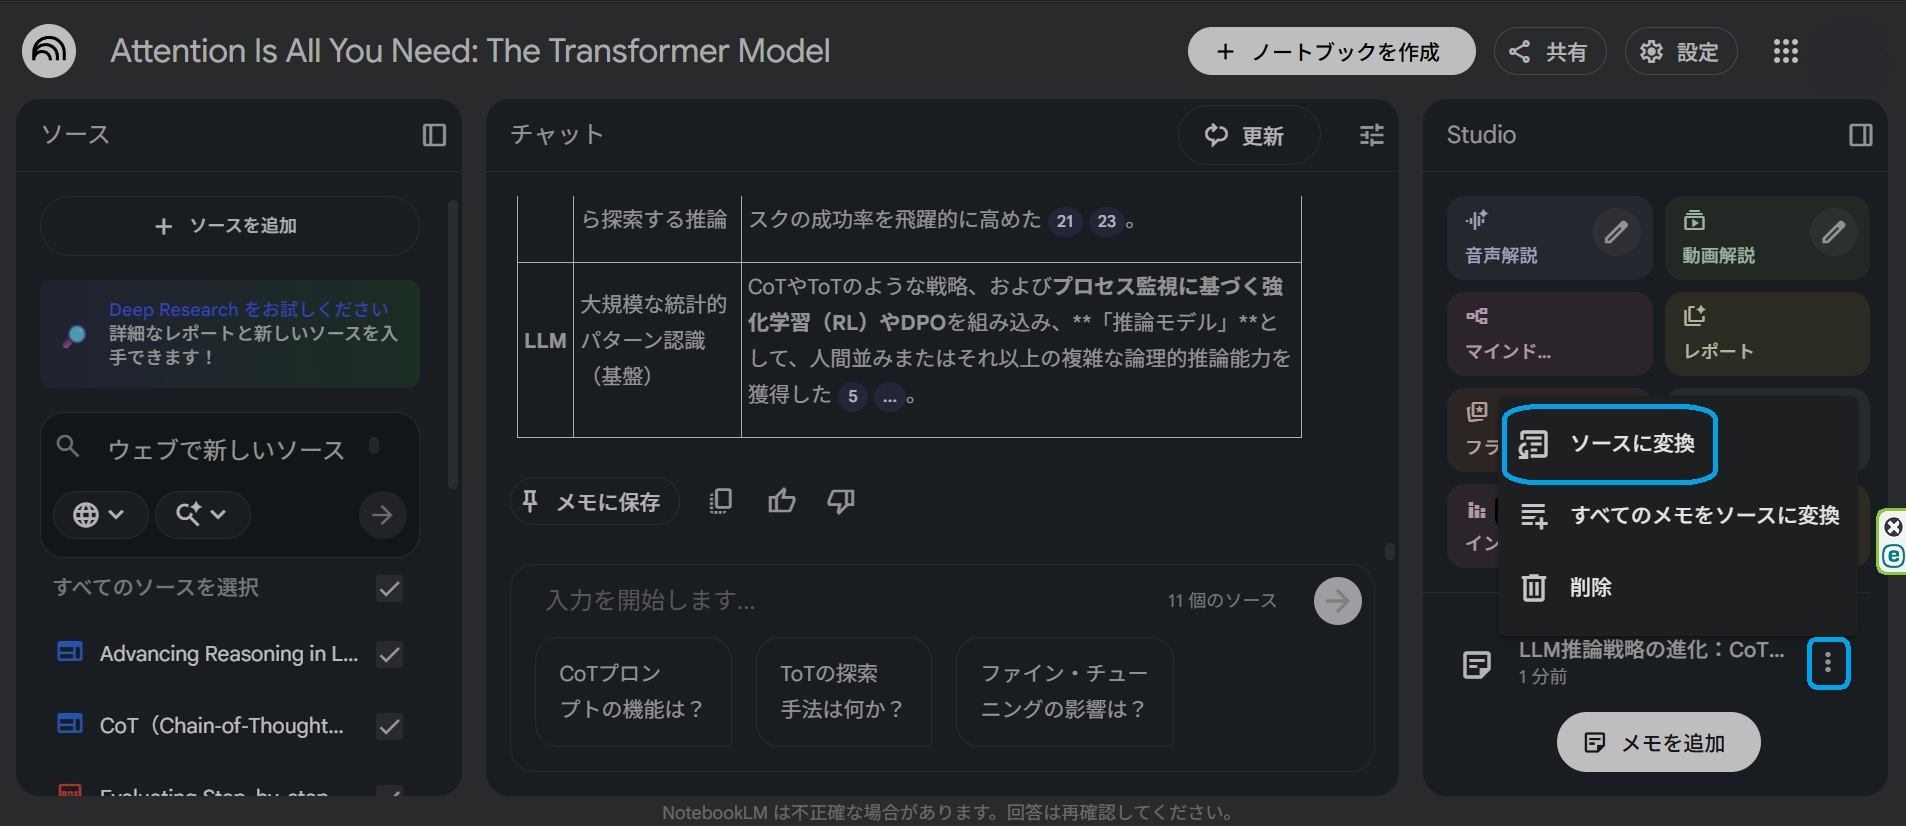Open the Google apps grid icon
1906x826 pixels.
point(1785,51)
